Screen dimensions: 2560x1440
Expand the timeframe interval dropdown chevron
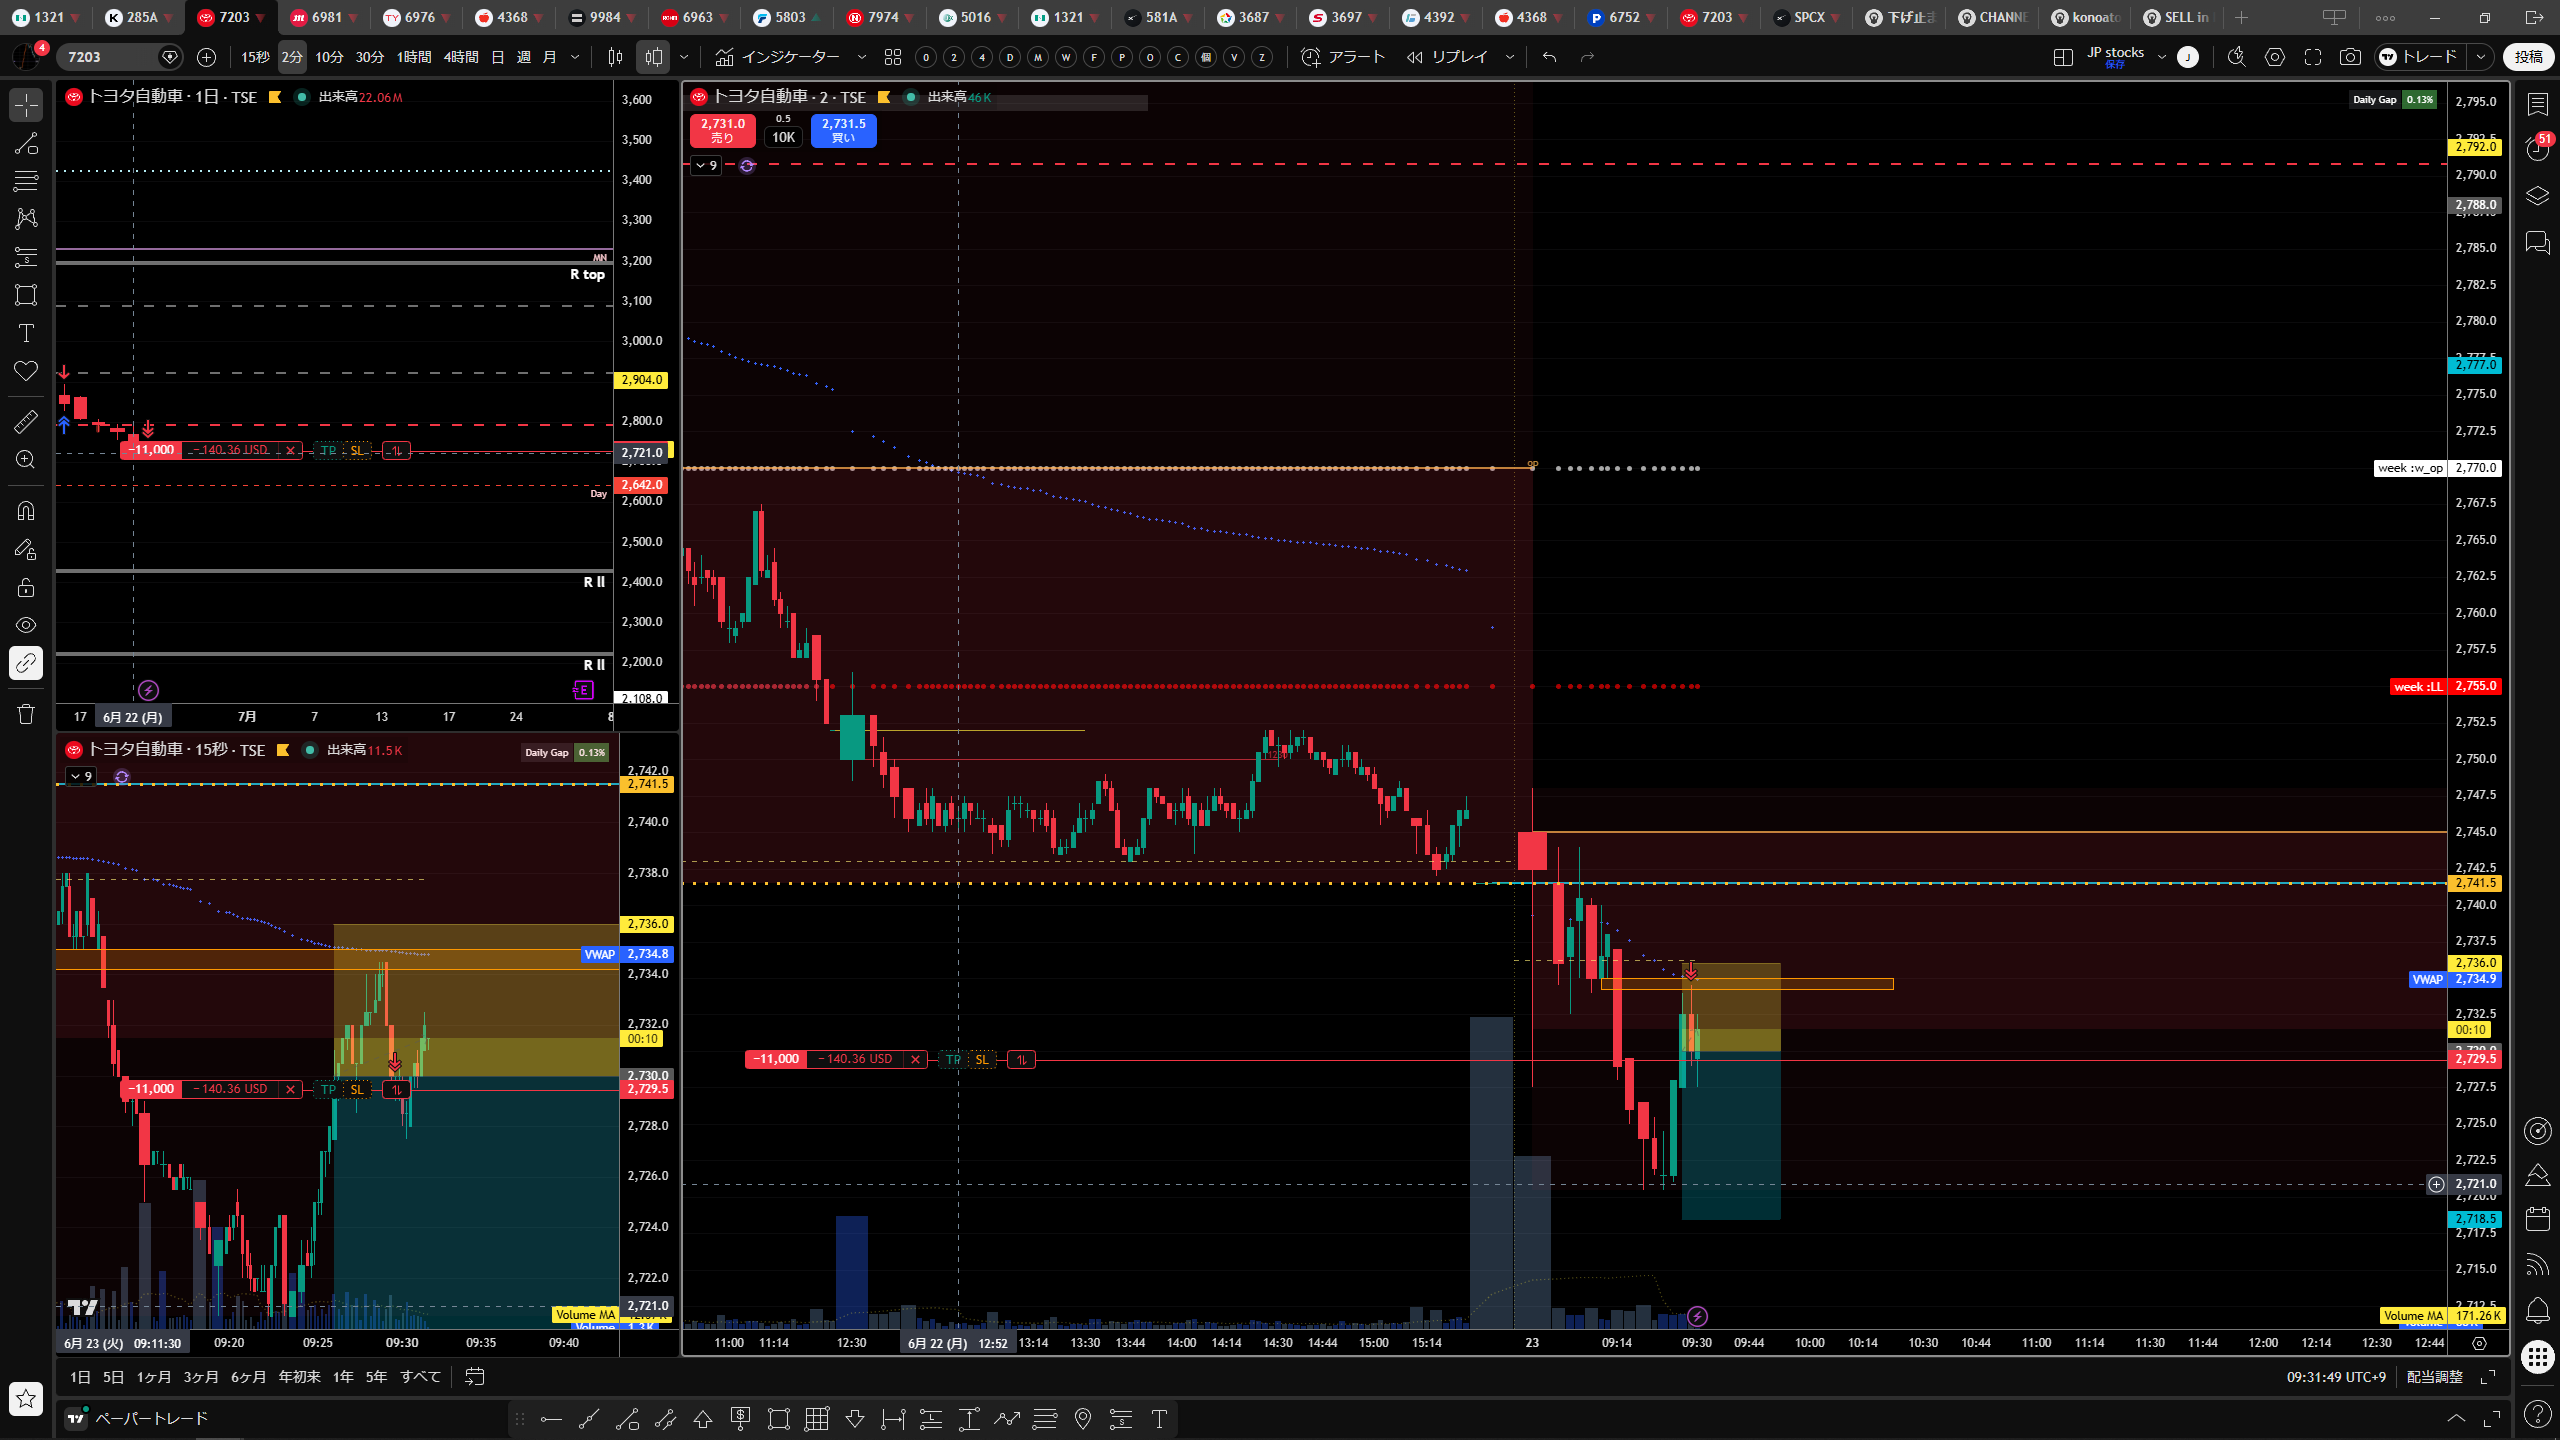[x=575, y=57]
